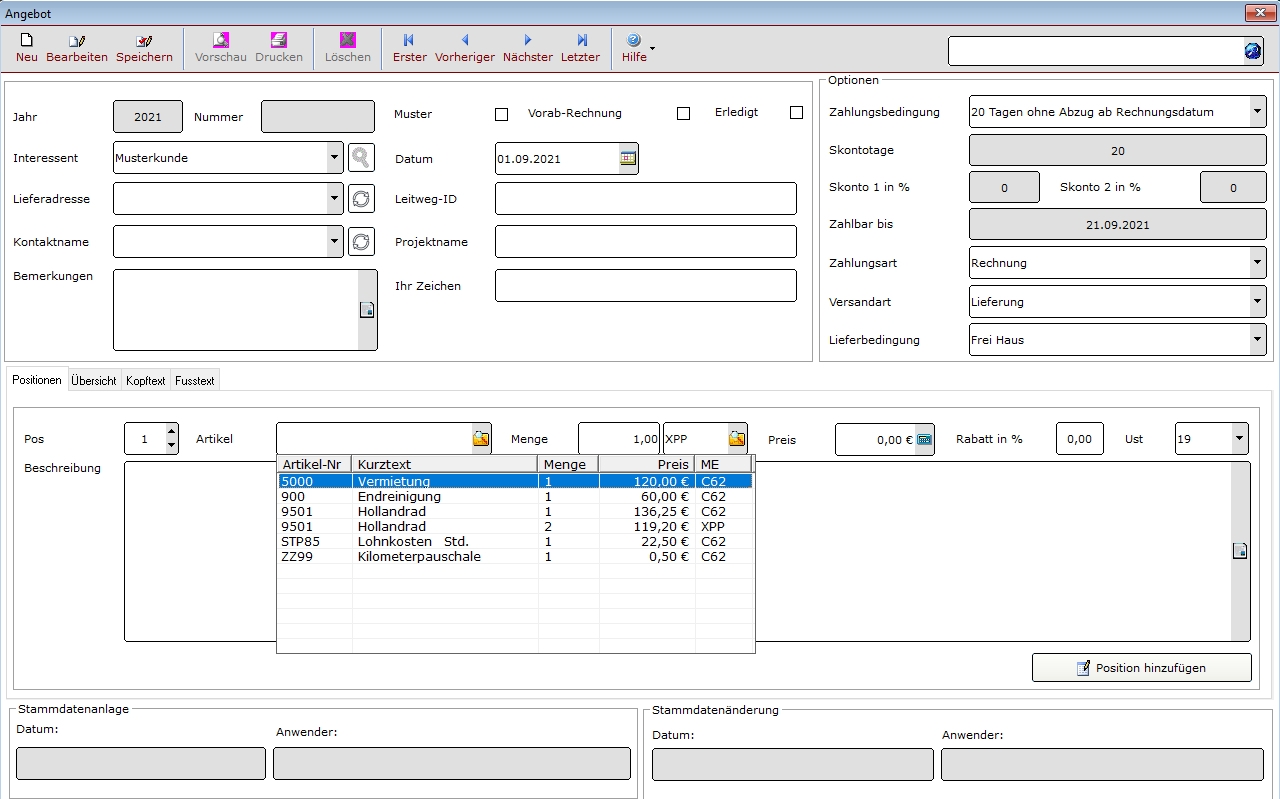Select the Lohnkosten Std. article row

pos(412,542)
